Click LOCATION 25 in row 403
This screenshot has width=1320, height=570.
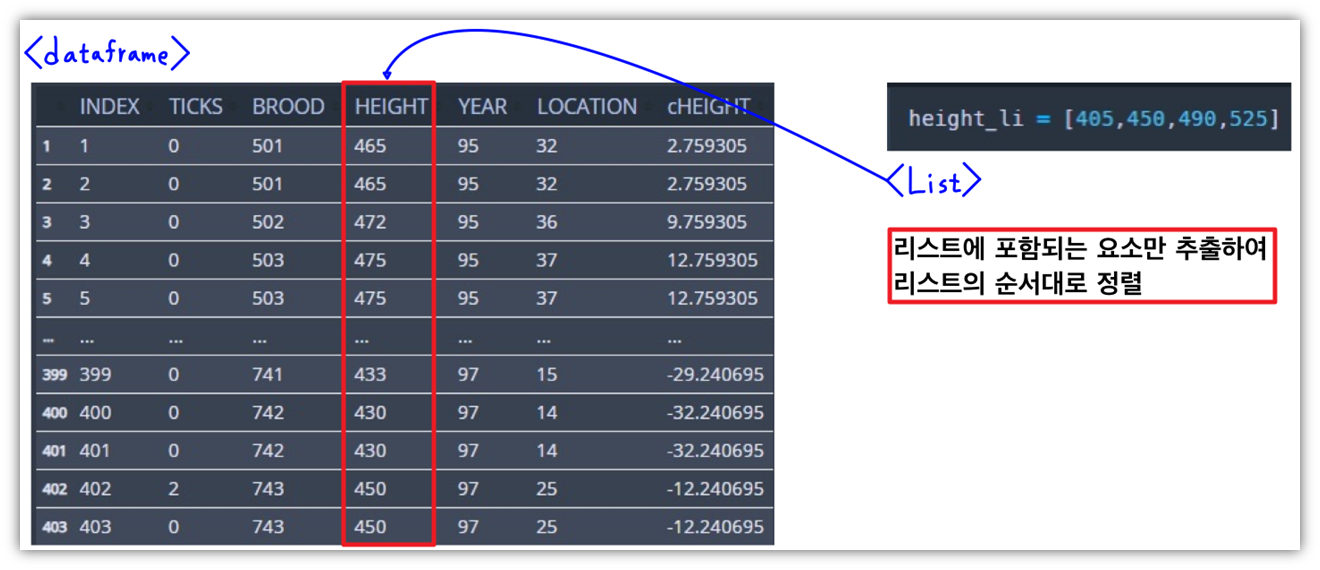click(547, 527)
